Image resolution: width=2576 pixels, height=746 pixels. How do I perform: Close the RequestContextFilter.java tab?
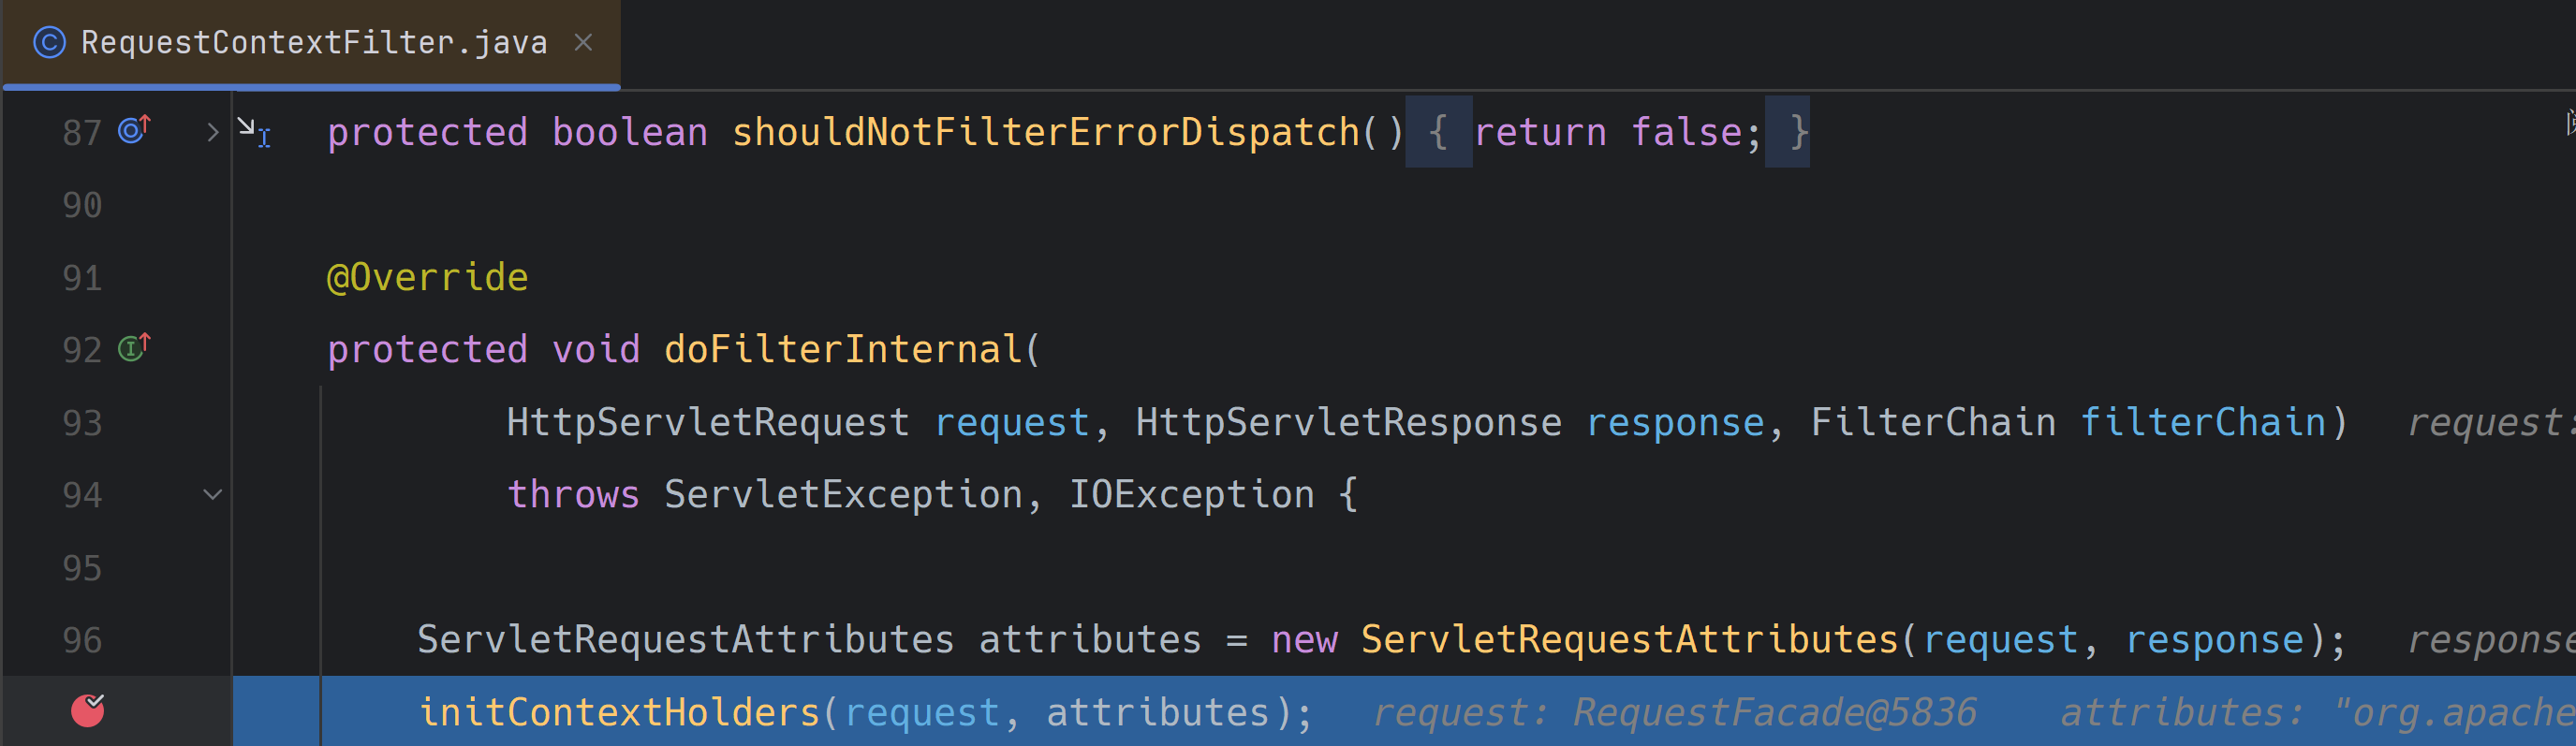tap(583, 42)
